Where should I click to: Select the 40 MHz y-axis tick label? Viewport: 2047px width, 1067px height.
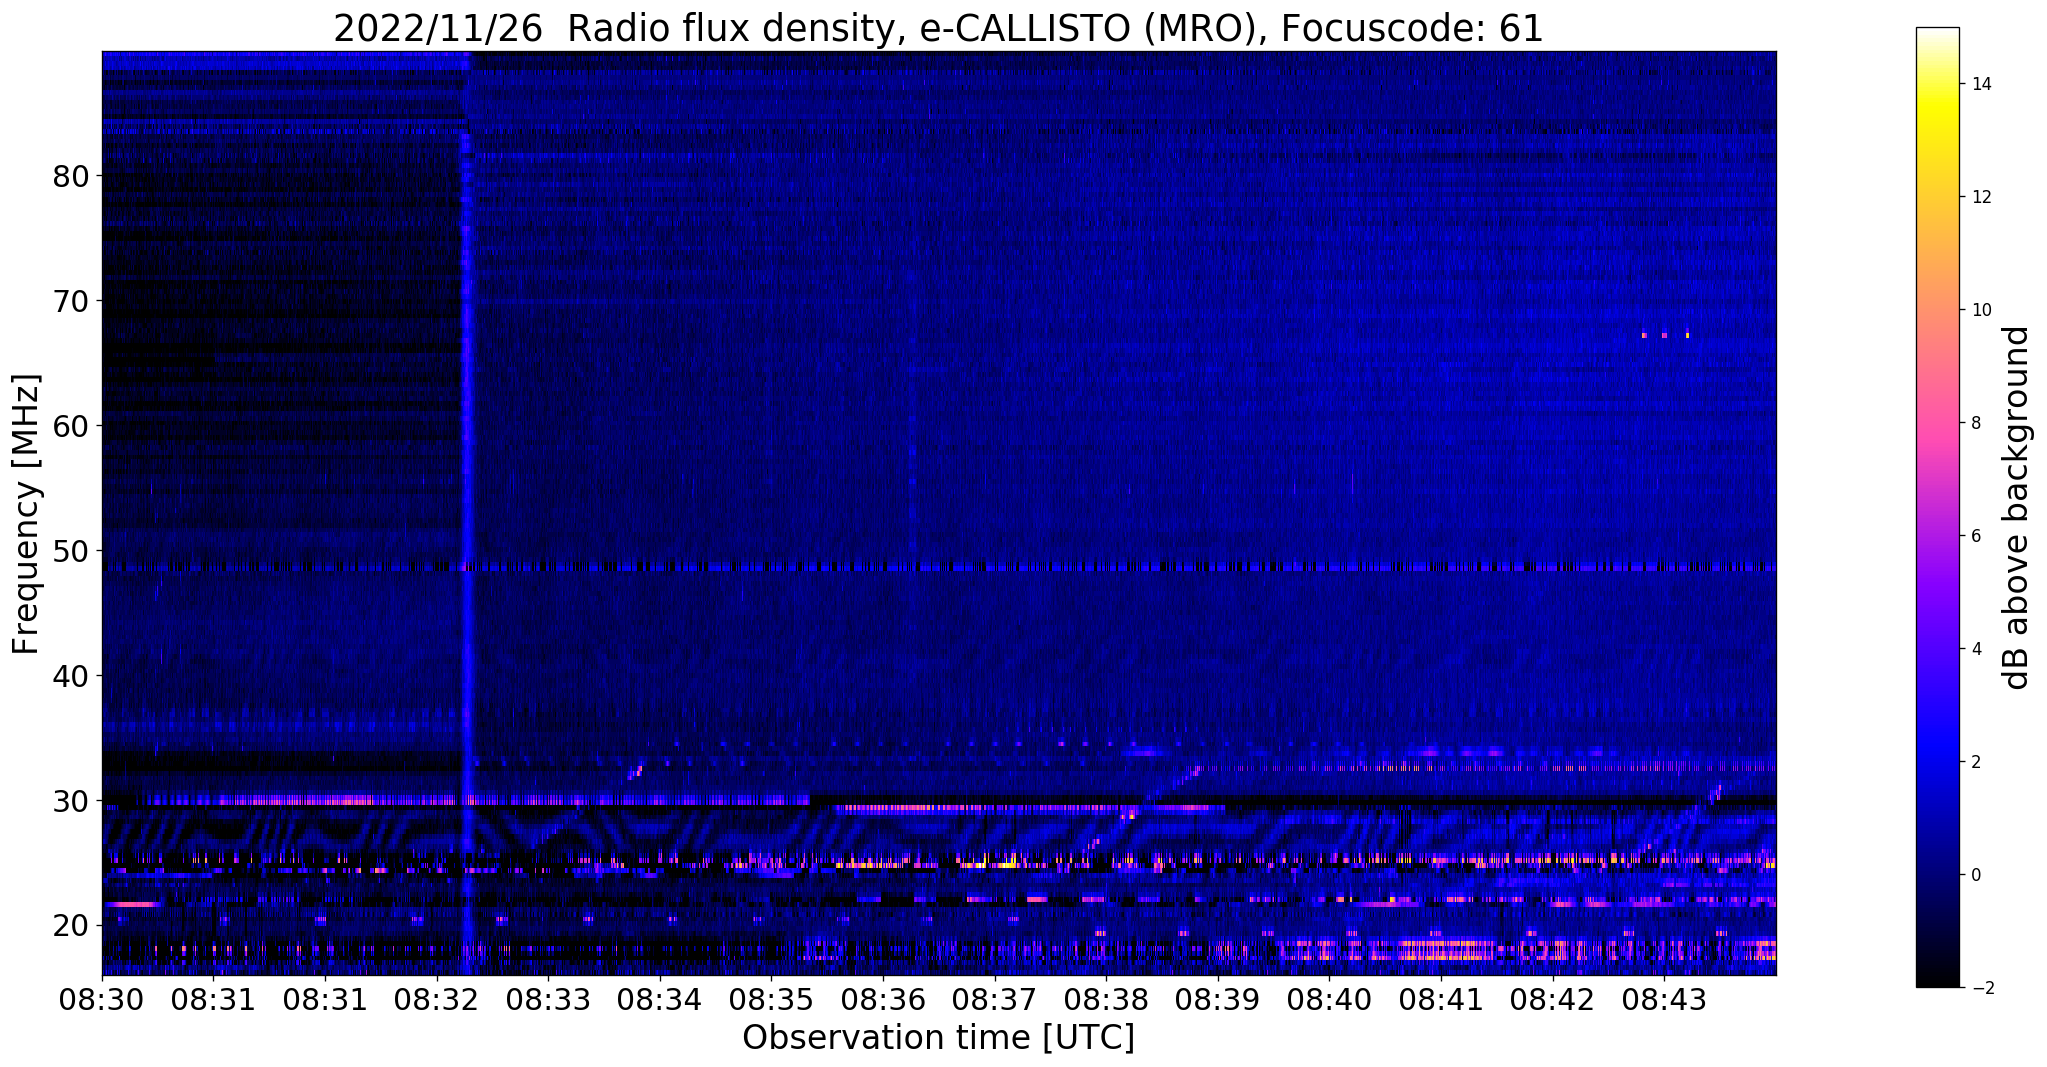pyautogui.click(x=72, y=676)
